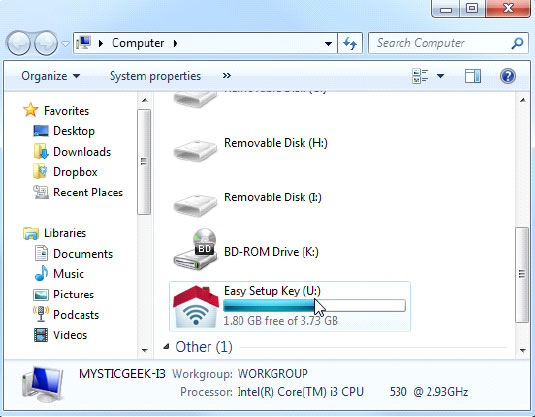
Task: Select Removable Disk (H:) drive icon
Action: tap(195, 149)
